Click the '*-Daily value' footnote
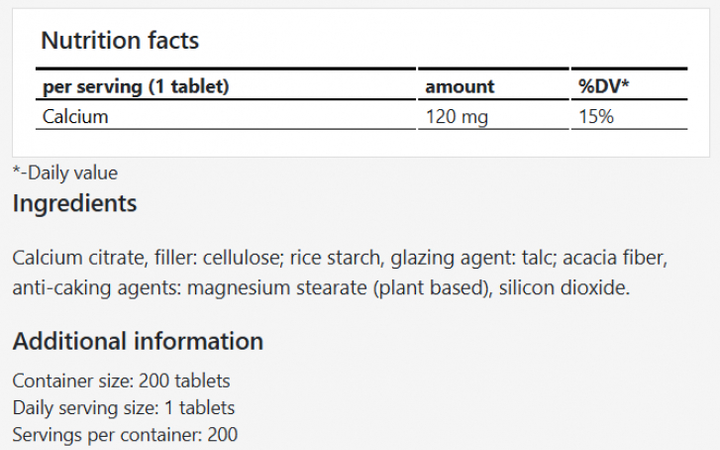The height and width of the screenshot is (450, 720). pyautogui.click(x=65, y=172)
